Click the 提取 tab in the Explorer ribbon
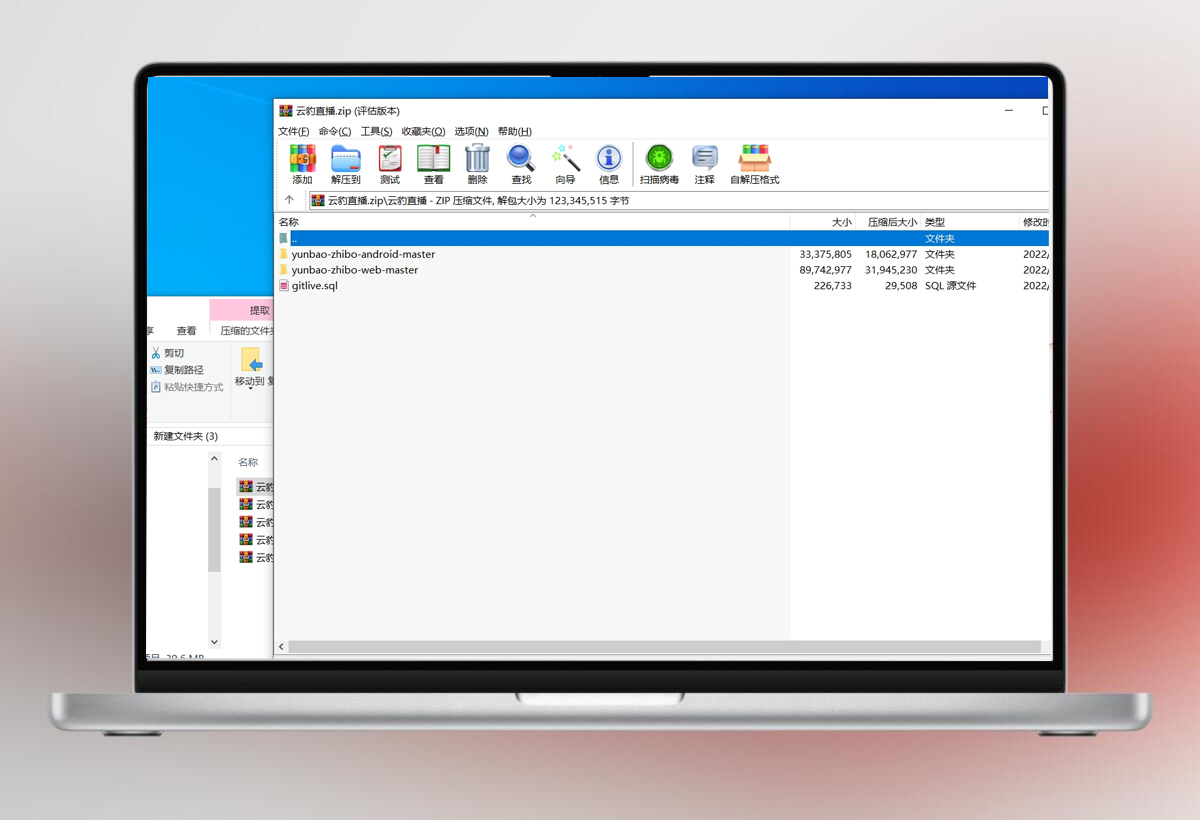The image size is (1200, 820). click(259, 310)
